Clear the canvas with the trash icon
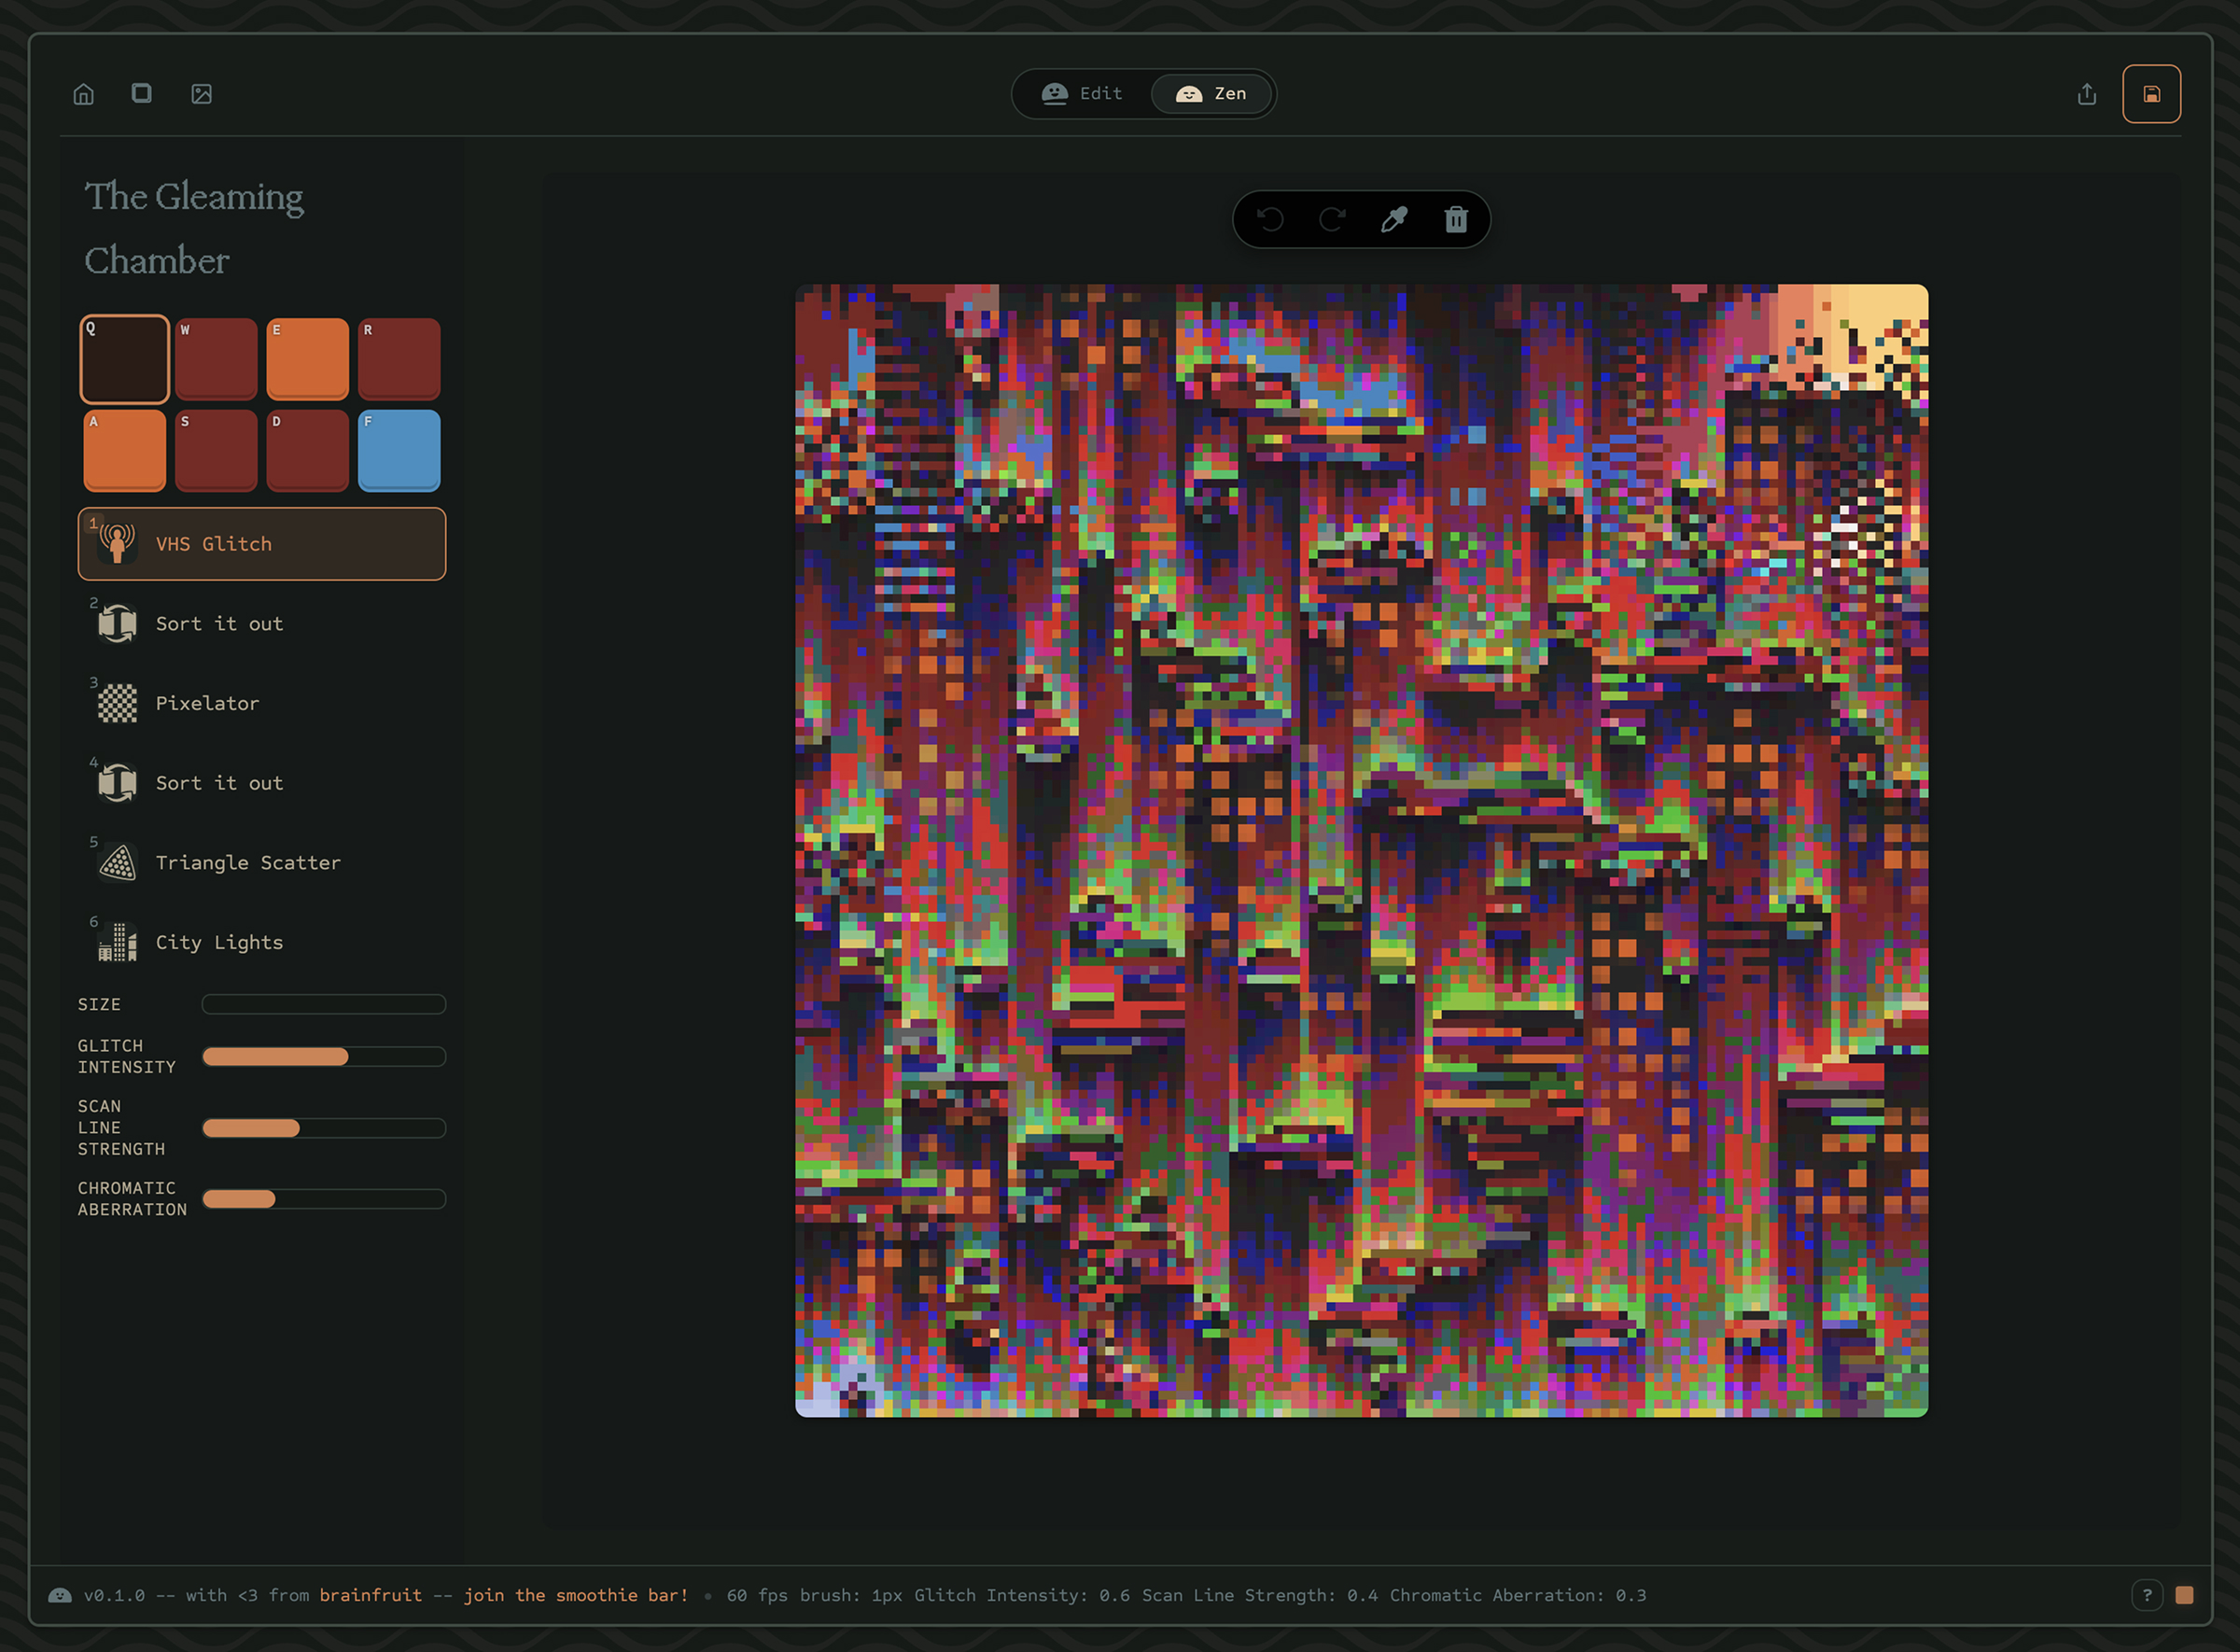2240x1652 pixels. pos(1455,219)
